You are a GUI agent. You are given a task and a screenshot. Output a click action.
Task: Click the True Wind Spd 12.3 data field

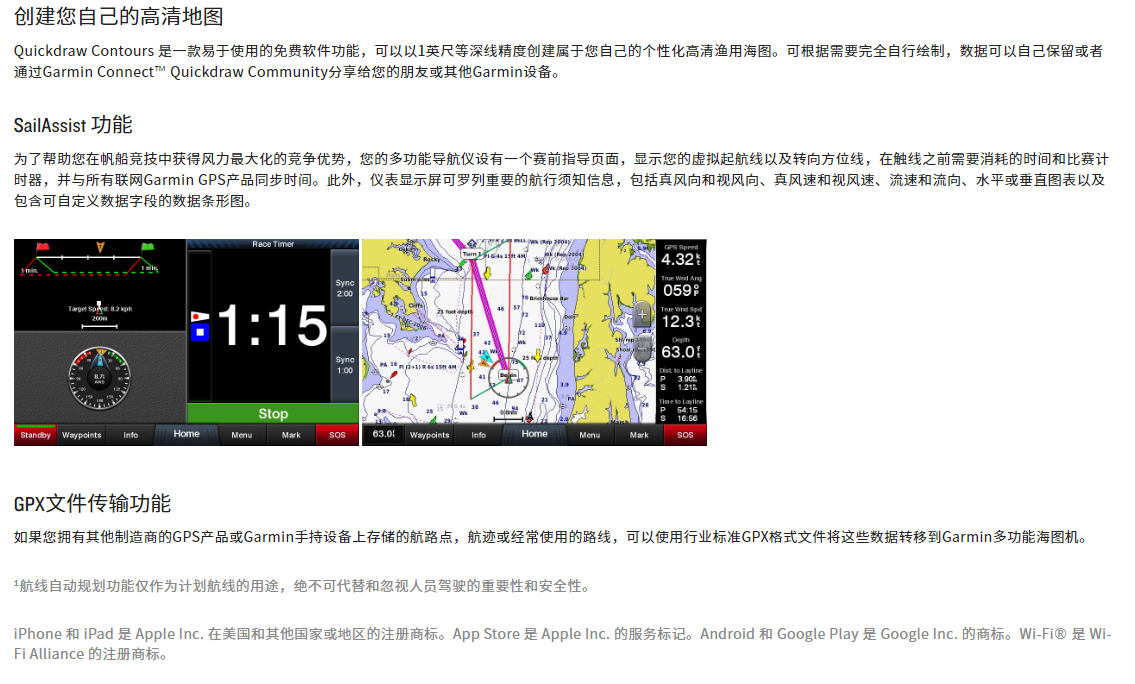coord(680,318)
